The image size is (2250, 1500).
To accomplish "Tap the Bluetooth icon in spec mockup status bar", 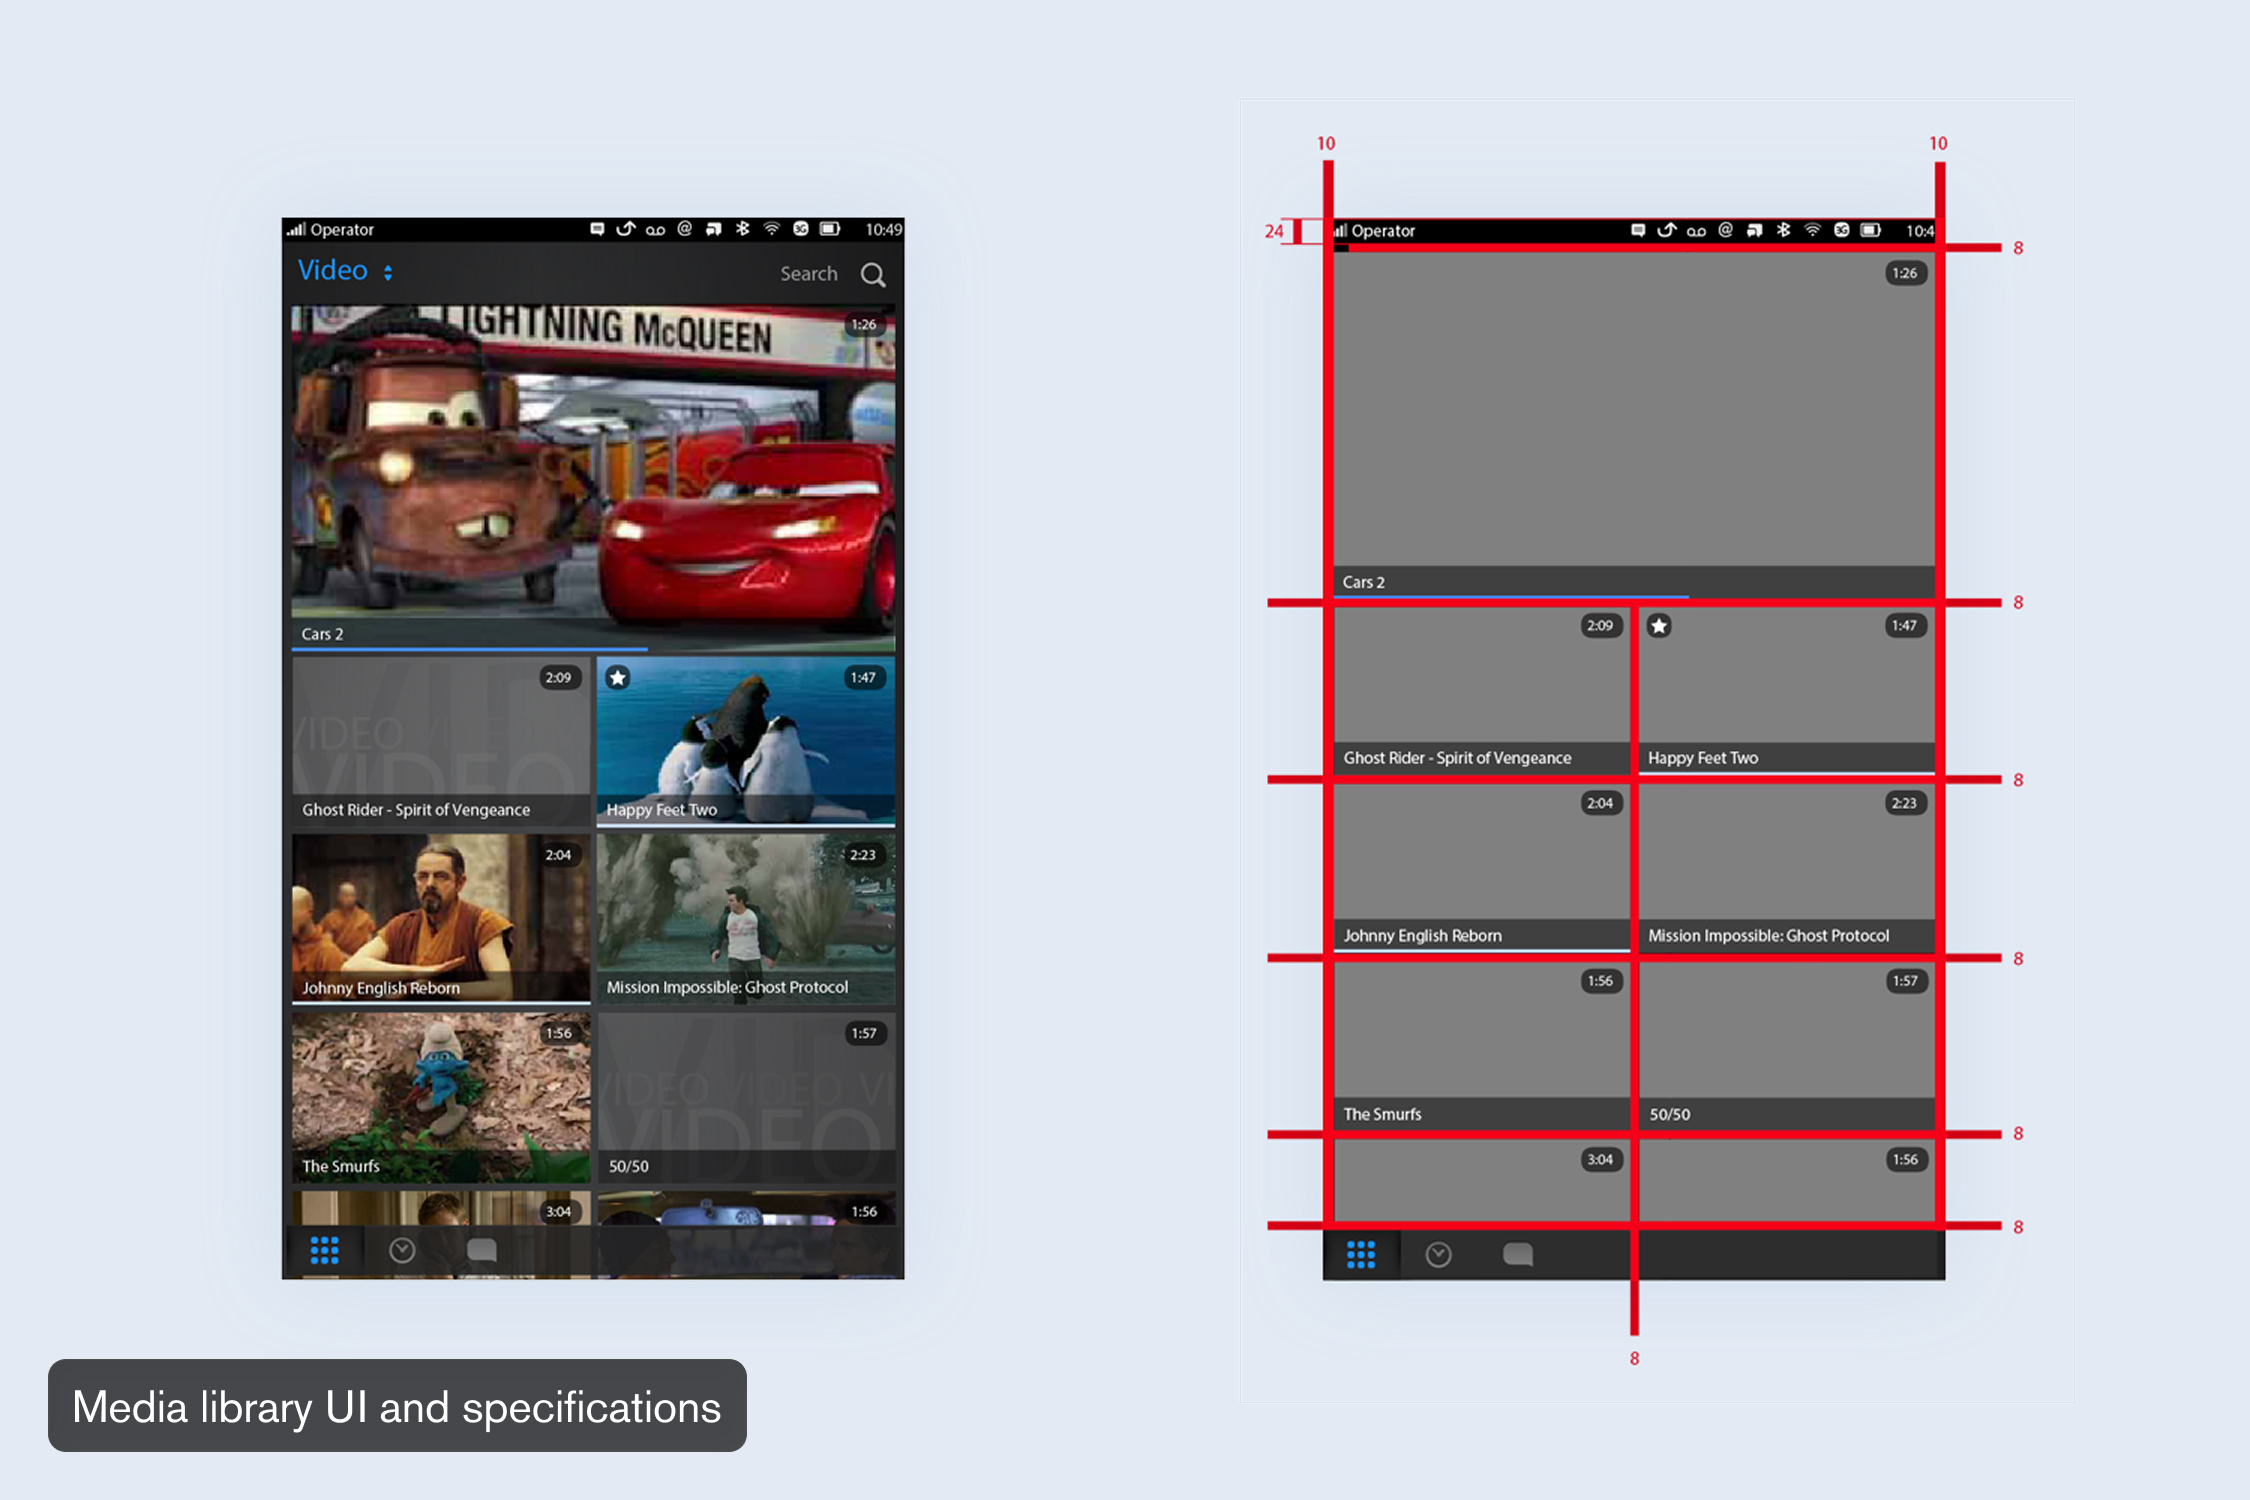I will [1783, 230].
